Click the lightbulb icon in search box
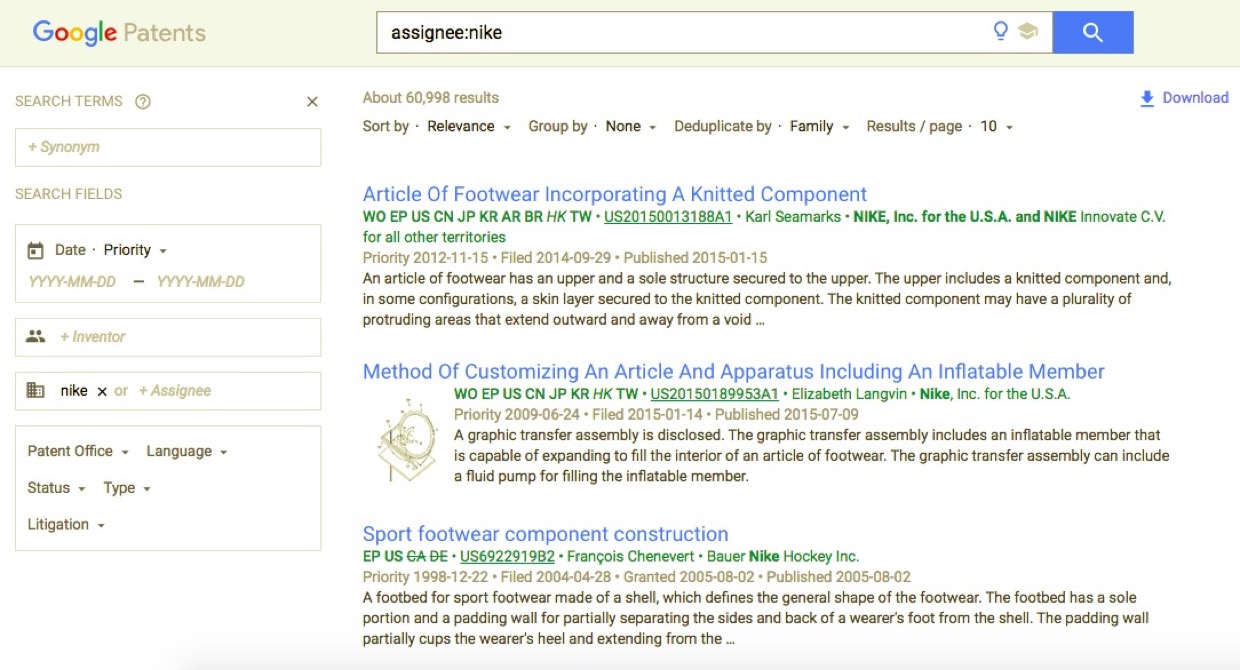 point(1000,32)
